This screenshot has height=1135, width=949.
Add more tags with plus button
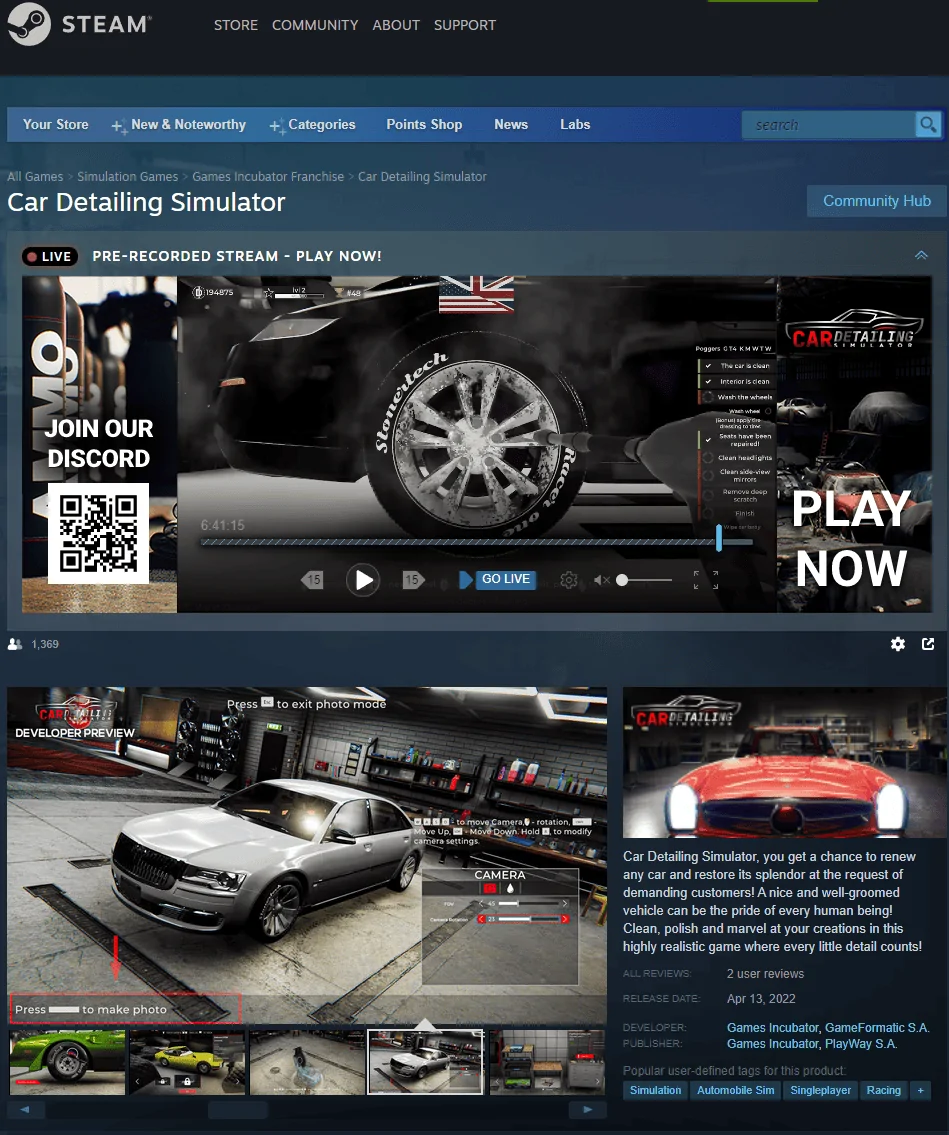pyautogui.click(x=921, y=1090)
